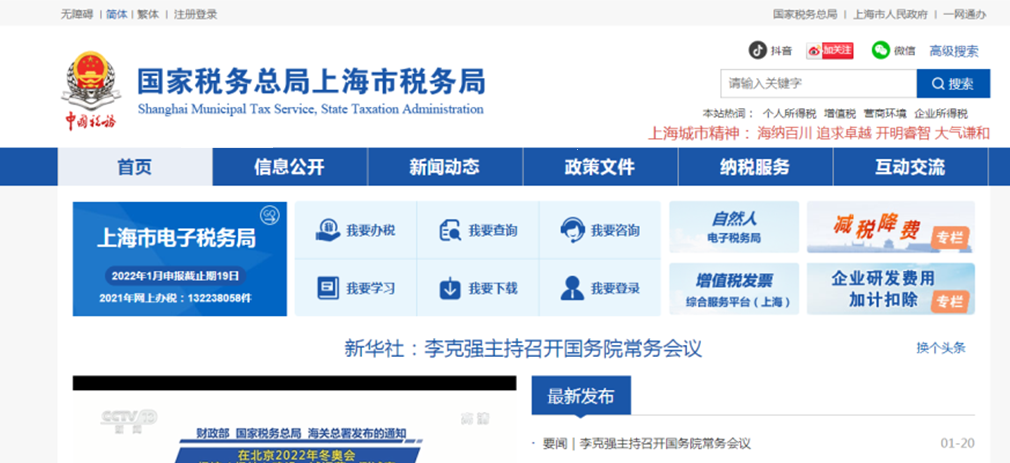Switch to 政策文件 in the navigation
1010x463 pixels.
coord(600,167)
